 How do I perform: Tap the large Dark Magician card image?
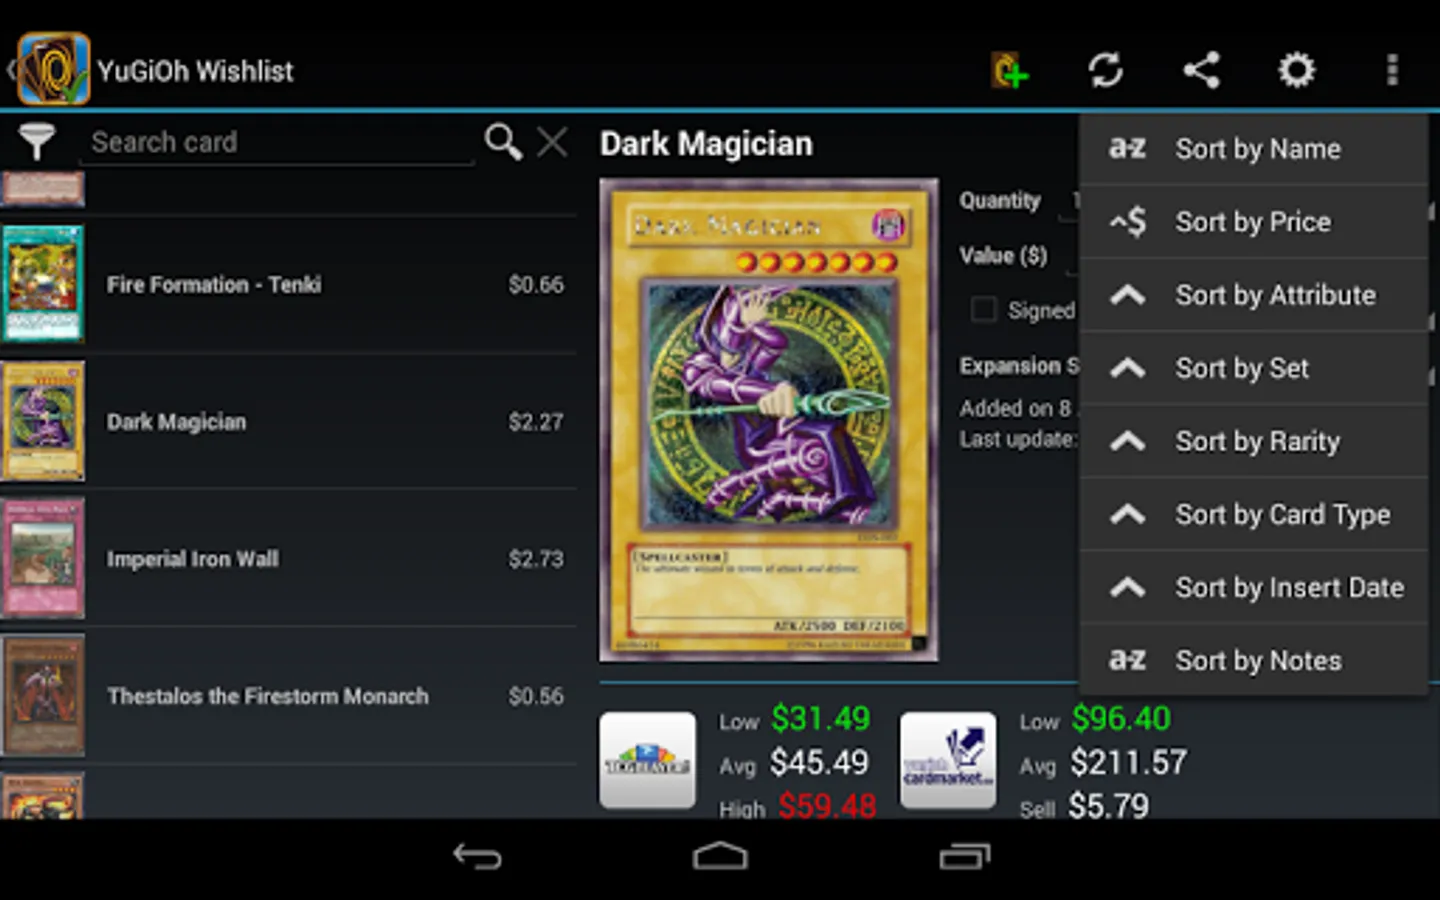[x=768, y=420]
